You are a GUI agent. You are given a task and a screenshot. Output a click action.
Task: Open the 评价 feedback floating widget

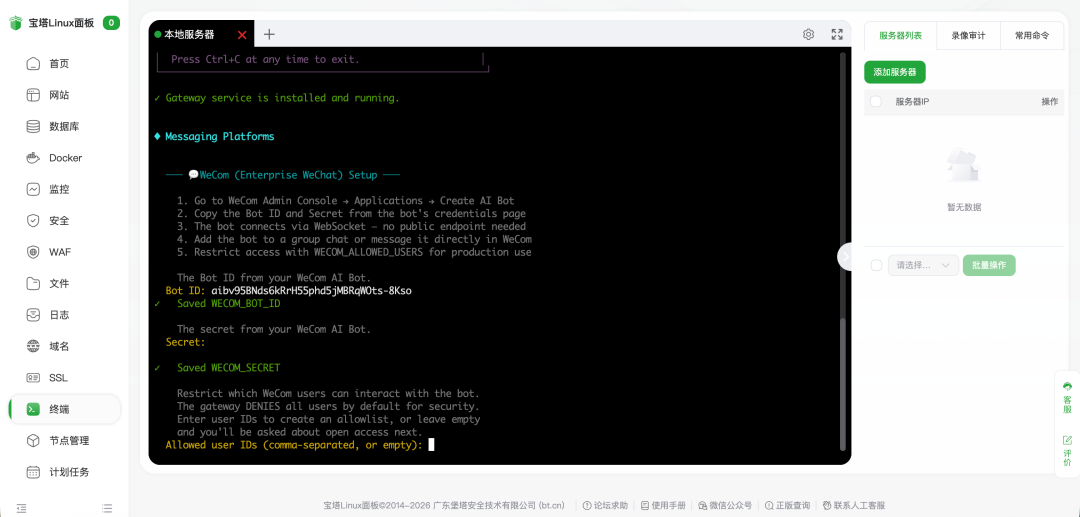[1067, 450]
